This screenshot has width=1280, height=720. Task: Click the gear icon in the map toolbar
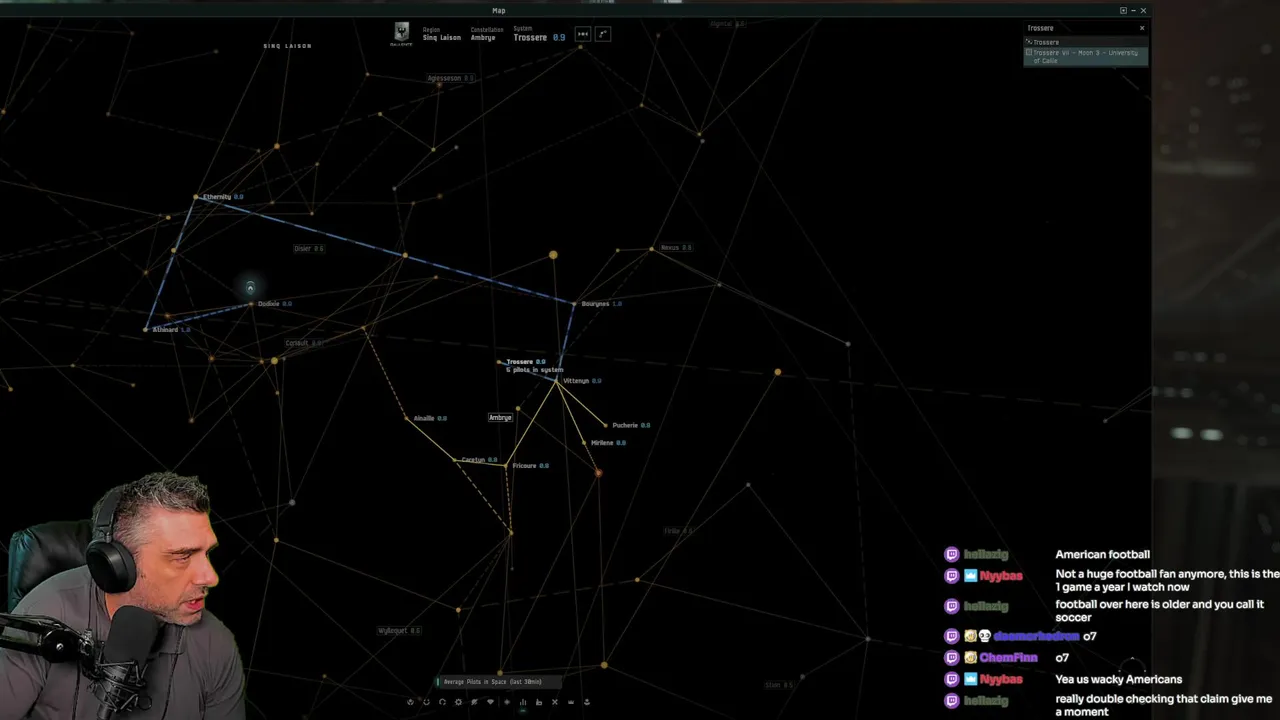458,702
